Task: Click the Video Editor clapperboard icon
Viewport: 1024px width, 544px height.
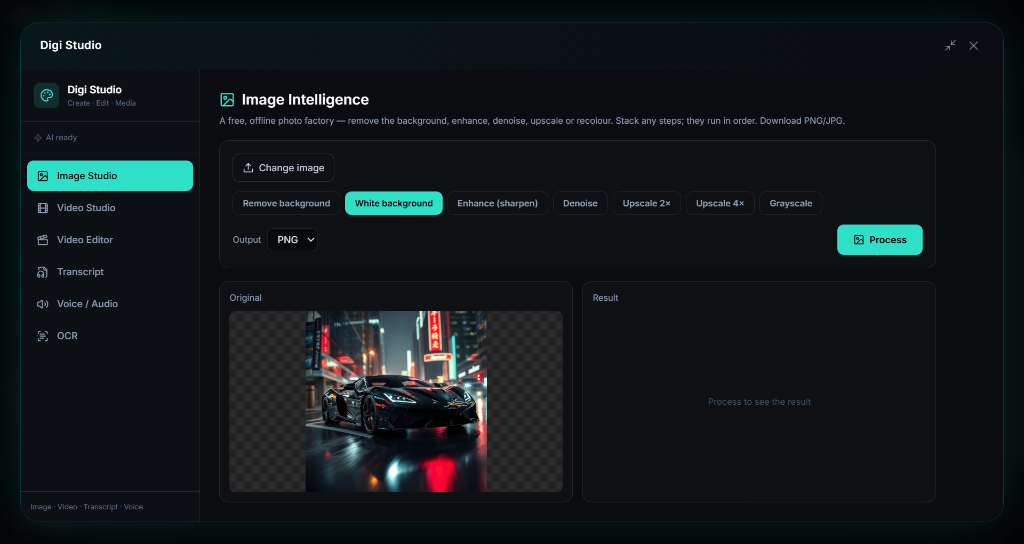Action: pos(43,240)
